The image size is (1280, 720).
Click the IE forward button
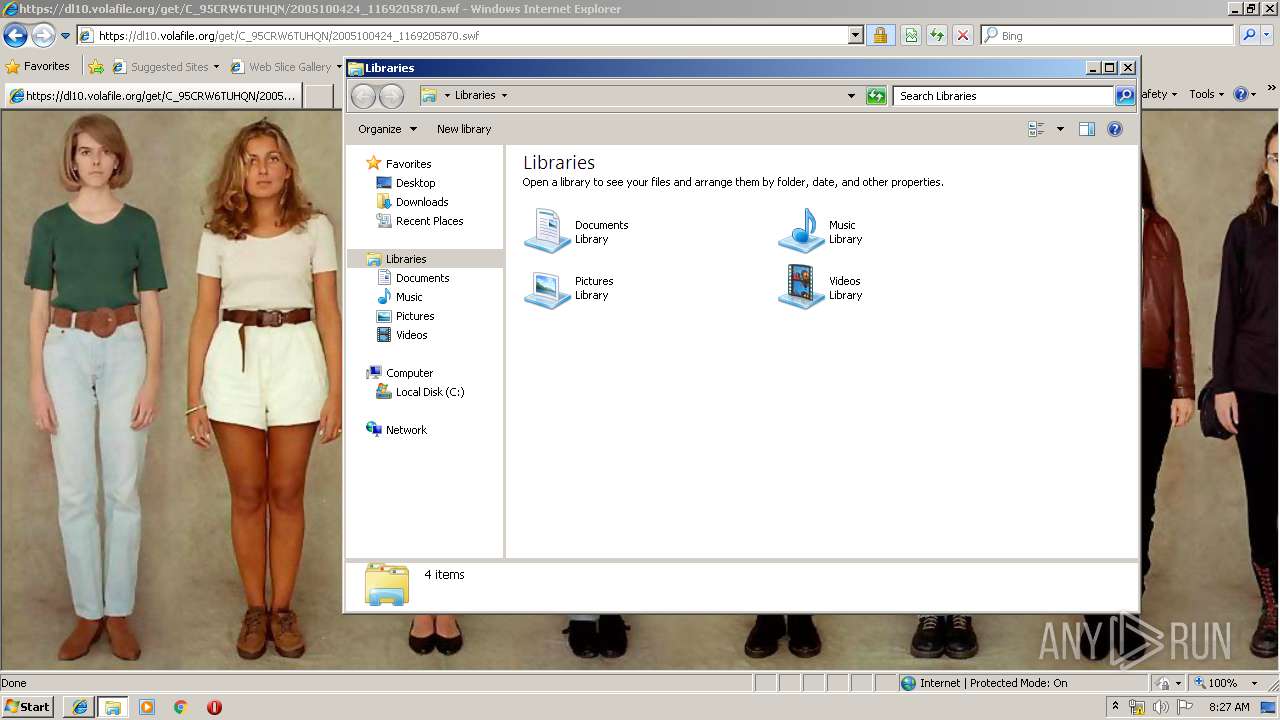[43, 36]
